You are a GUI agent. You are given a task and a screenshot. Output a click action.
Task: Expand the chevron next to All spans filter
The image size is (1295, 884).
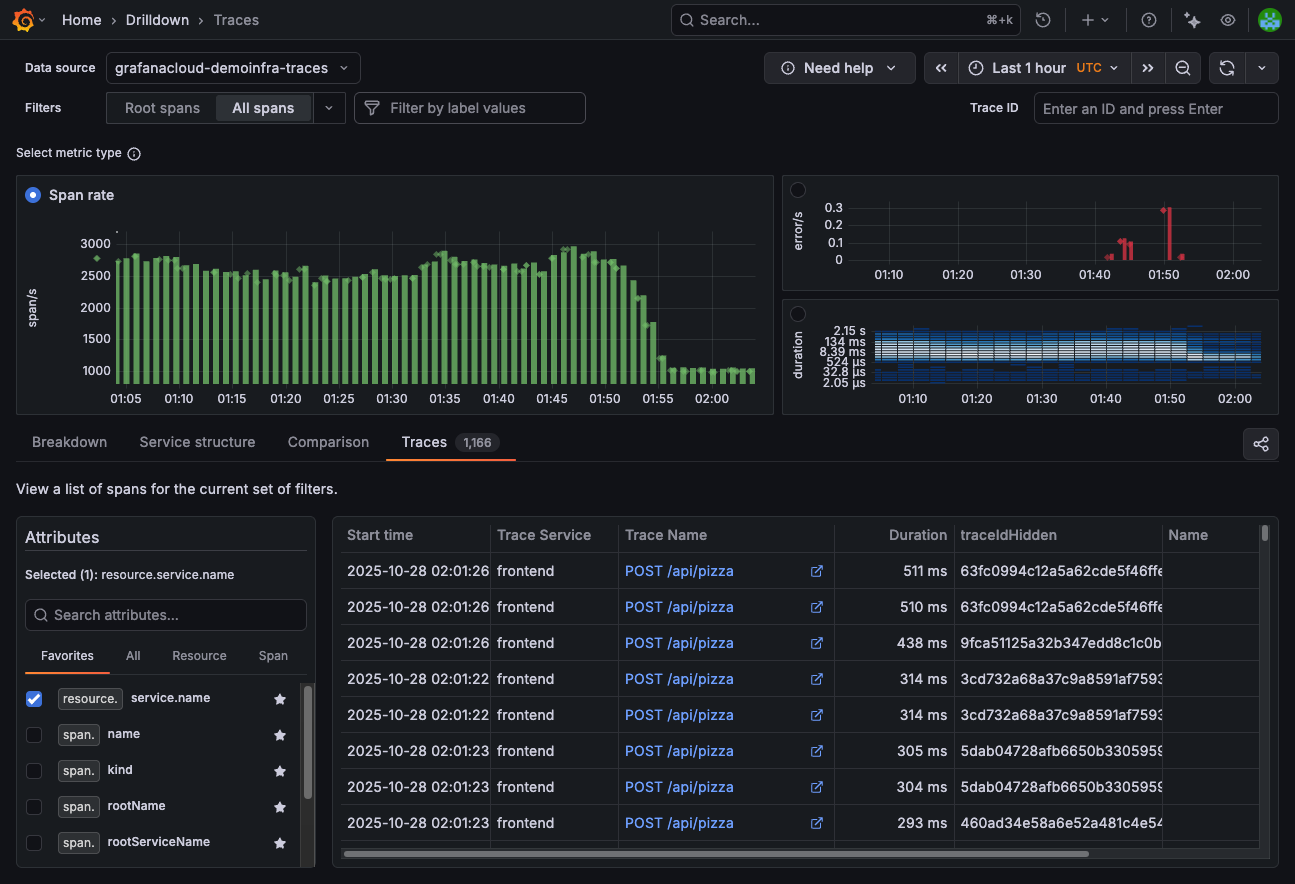pyautogui.click(x=329, y=108)
